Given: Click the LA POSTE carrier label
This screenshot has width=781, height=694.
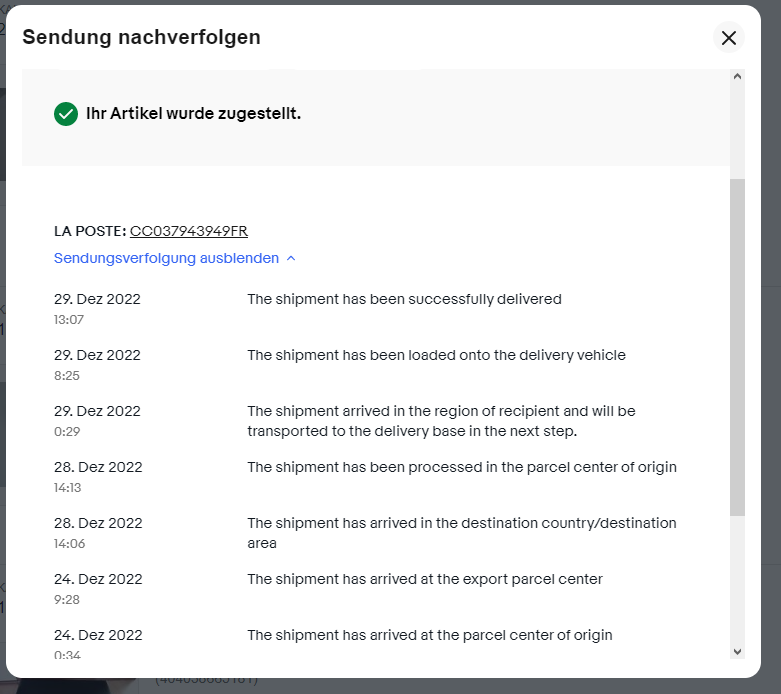Looking at the screenshot, I should tap(90, 231).
